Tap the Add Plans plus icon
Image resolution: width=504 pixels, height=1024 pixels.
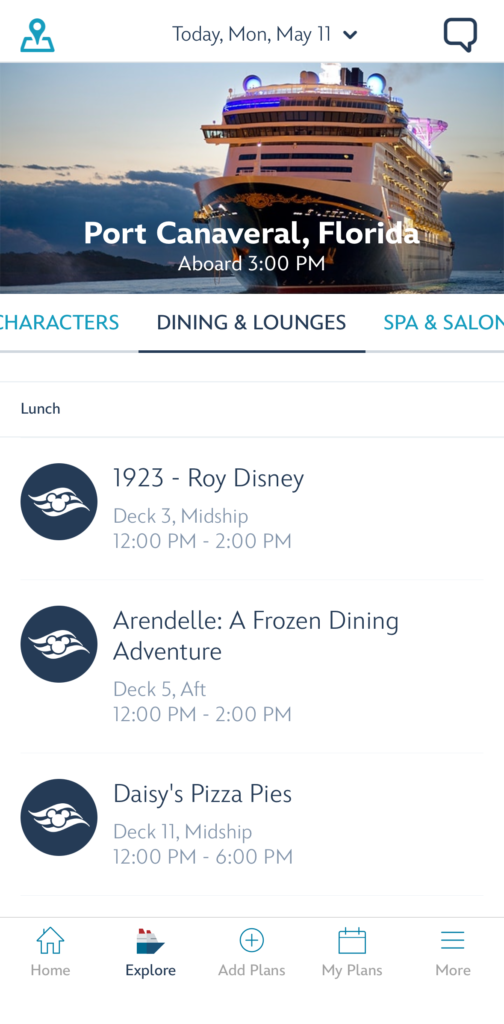point(251,941)
